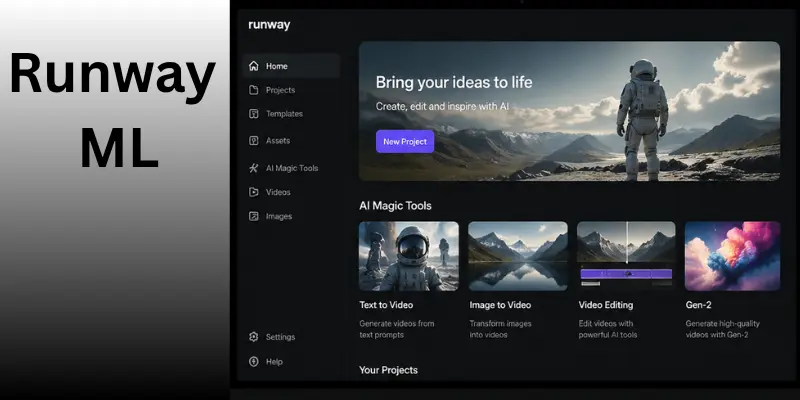Click the Settings gear icon
Viewport: 800px width, 400px height.
[254, 337]
